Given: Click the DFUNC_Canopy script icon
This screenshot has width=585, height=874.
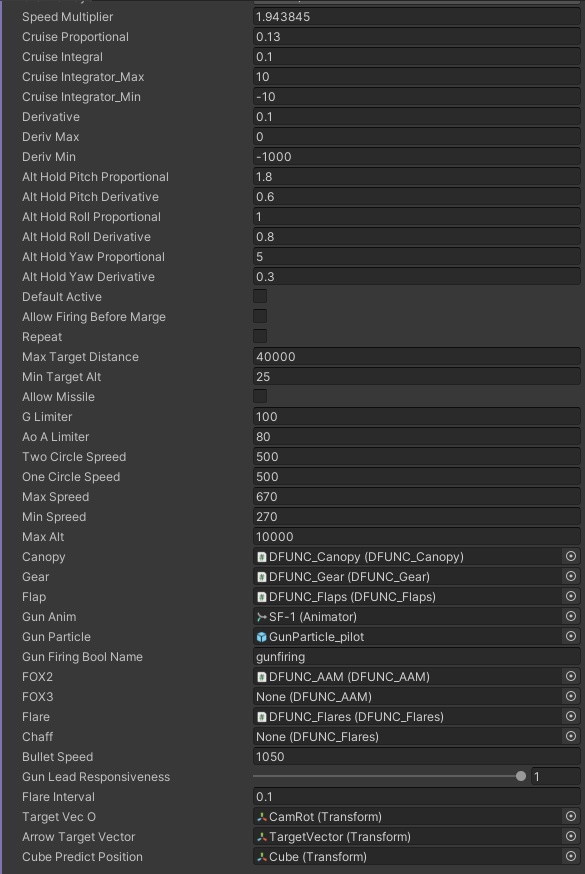Looking at the screenshot, I should click(x=261, y=557).
